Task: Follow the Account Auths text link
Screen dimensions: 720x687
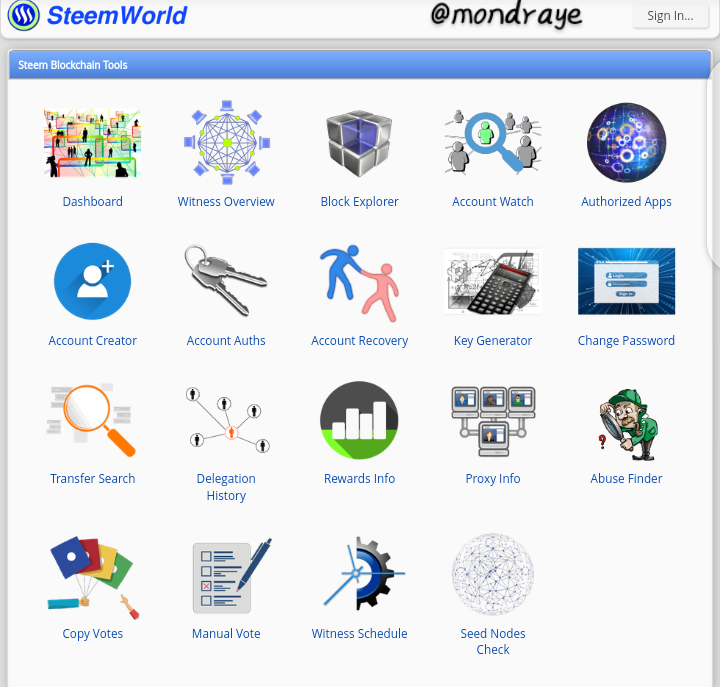Action: [x=226, y=341]
